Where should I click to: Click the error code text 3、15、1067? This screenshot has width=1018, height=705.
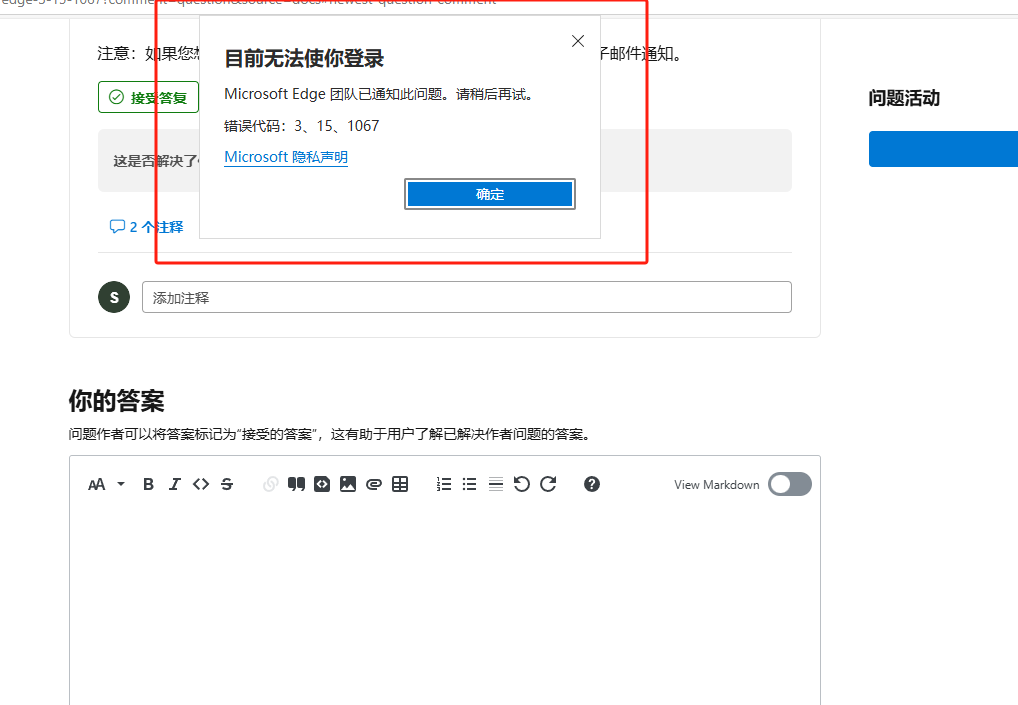(x=336, y=126)
